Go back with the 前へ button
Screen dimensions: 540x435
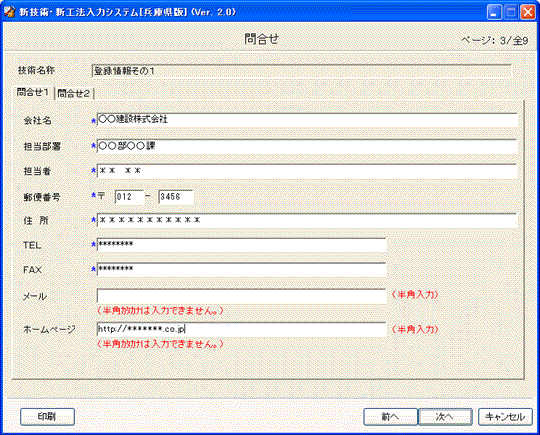click(x=390, y=417)
